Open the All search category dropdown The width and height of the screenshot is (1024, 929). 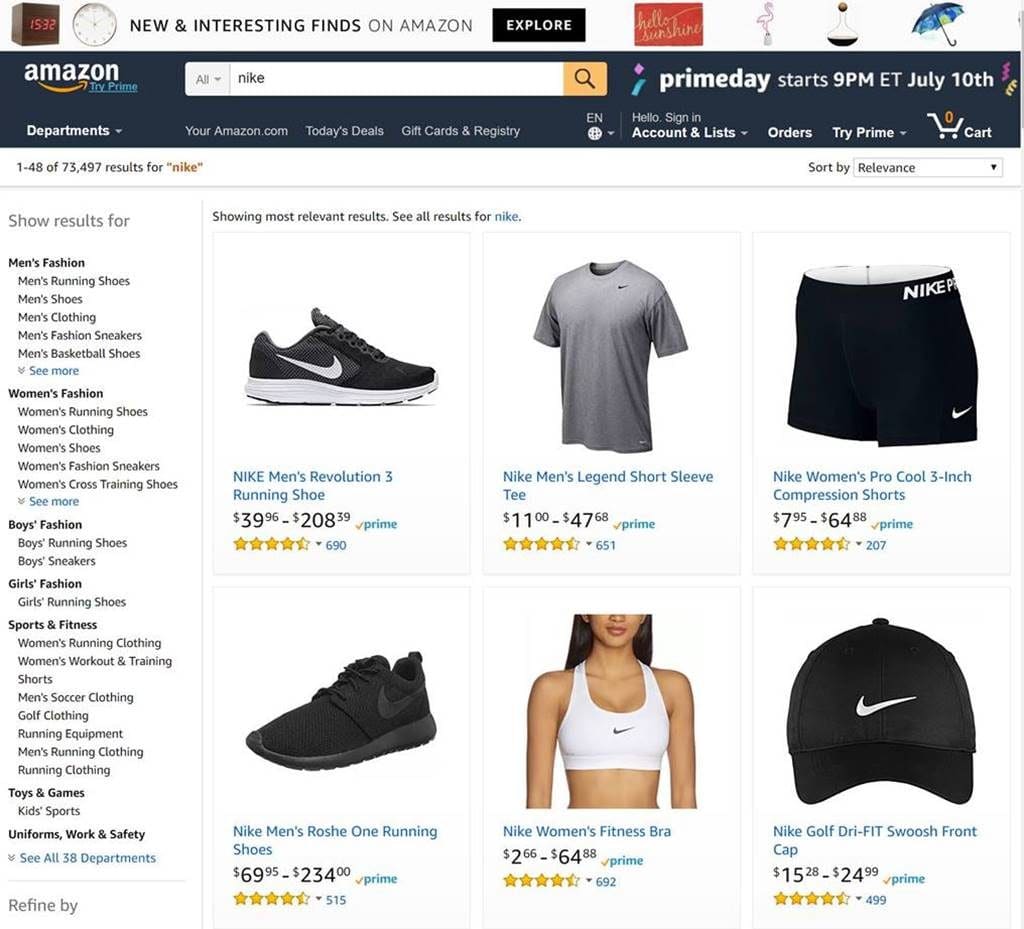coord(208,79)
